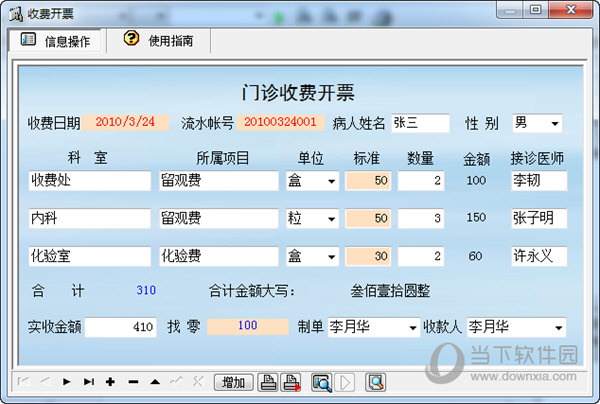
Task: Click the 病人姓名 field containing 张三
Action: (x=421, y=123)
